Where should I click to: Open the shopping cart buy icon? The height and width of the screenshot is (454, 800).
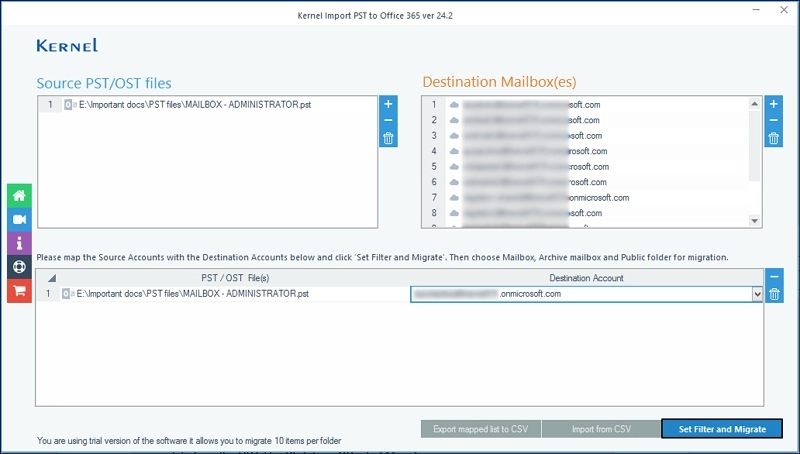(19, 291)
